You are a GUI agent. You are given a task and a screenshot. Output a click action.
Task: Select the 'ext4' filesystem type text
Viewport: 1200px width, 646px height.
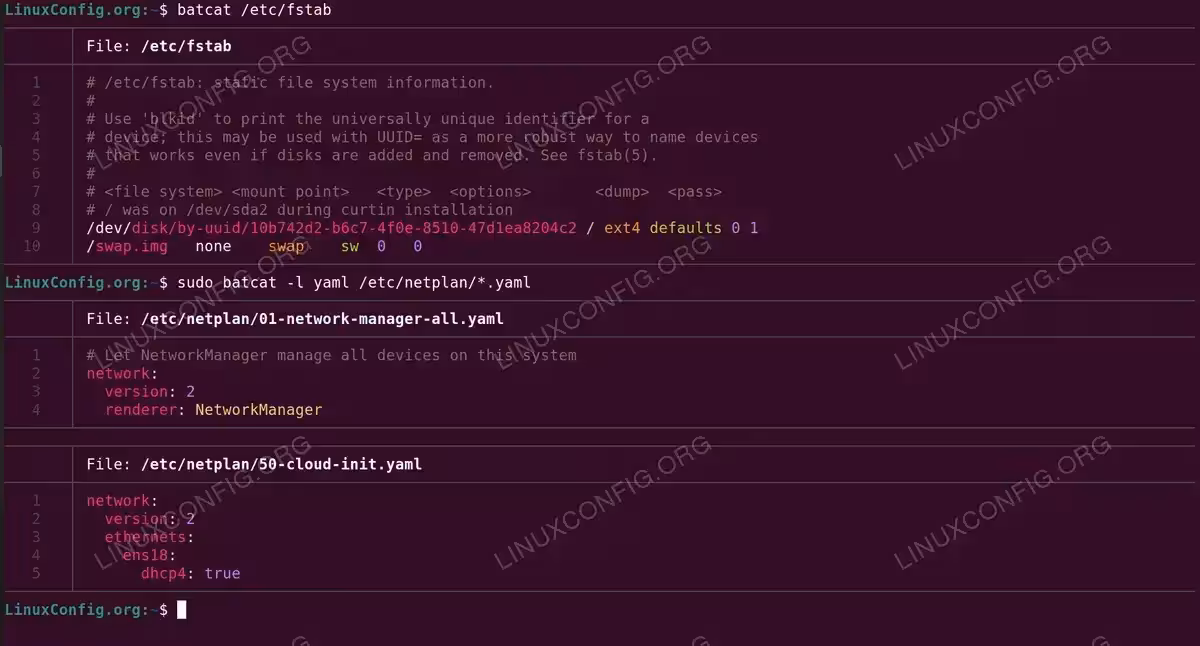[x=622, y=228]
